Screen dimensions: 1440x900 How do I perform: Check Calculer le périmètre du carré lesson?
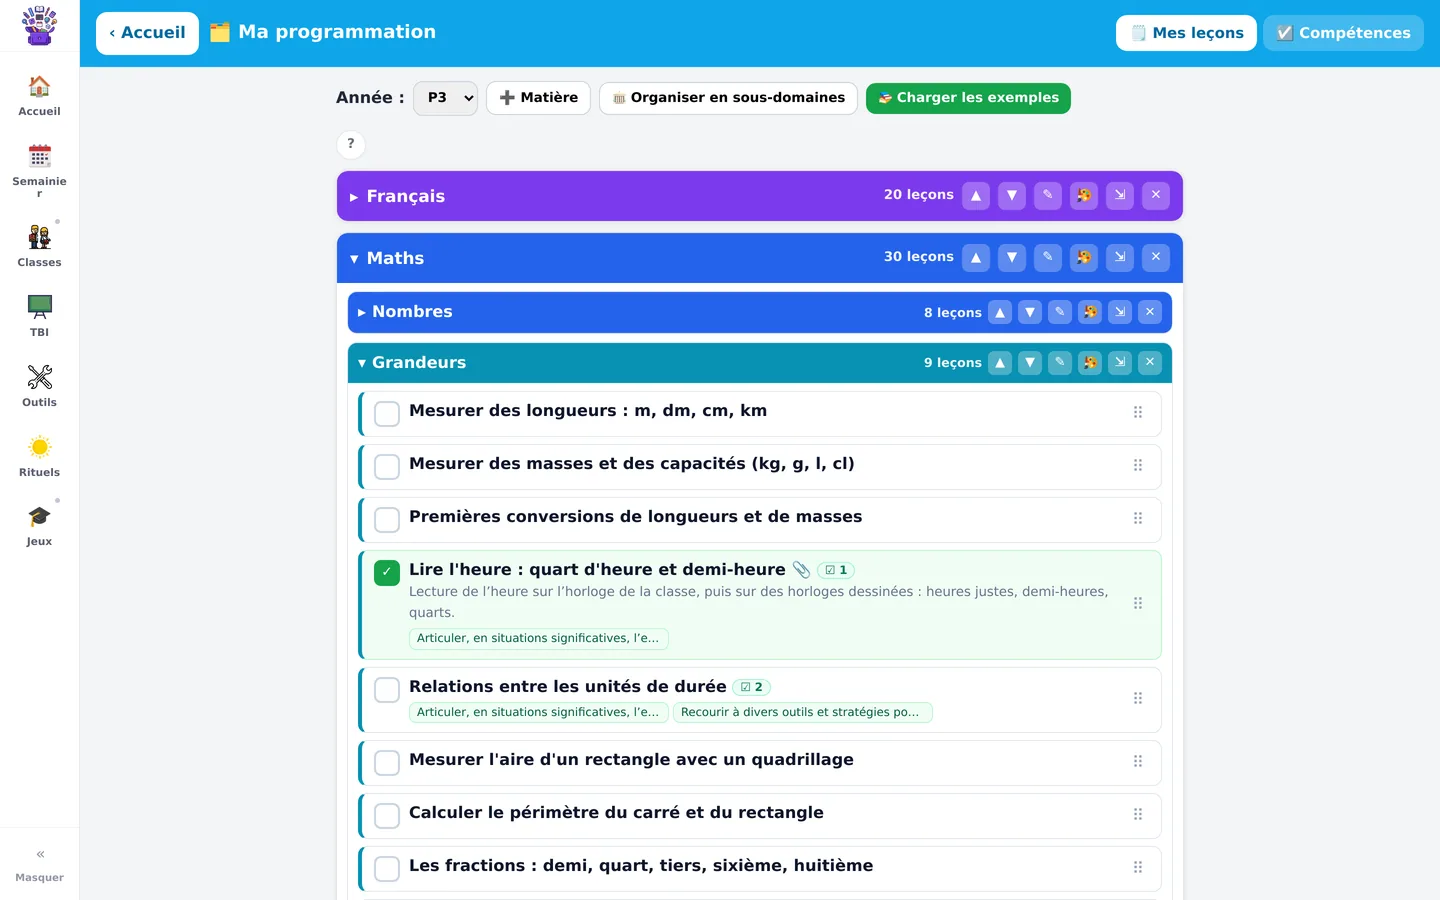pyautogui.click(x=387, y=816)
